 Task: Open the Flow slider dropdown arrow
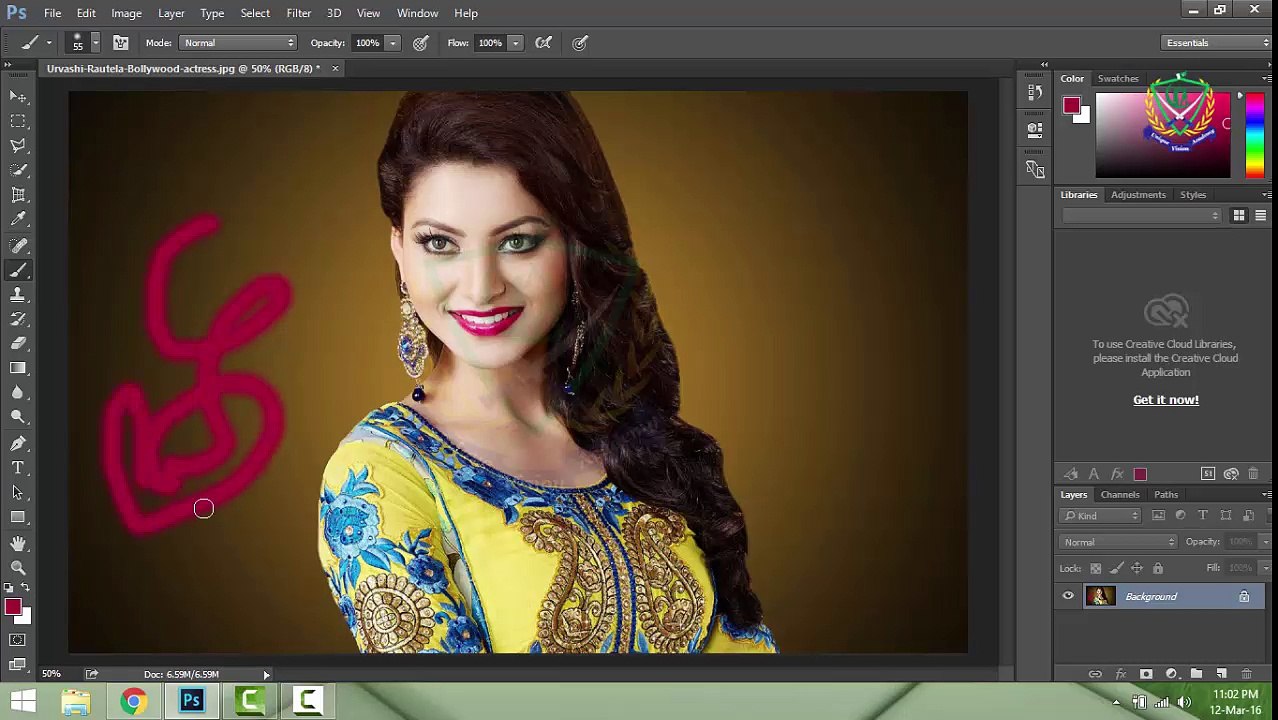tap(515, 43)
